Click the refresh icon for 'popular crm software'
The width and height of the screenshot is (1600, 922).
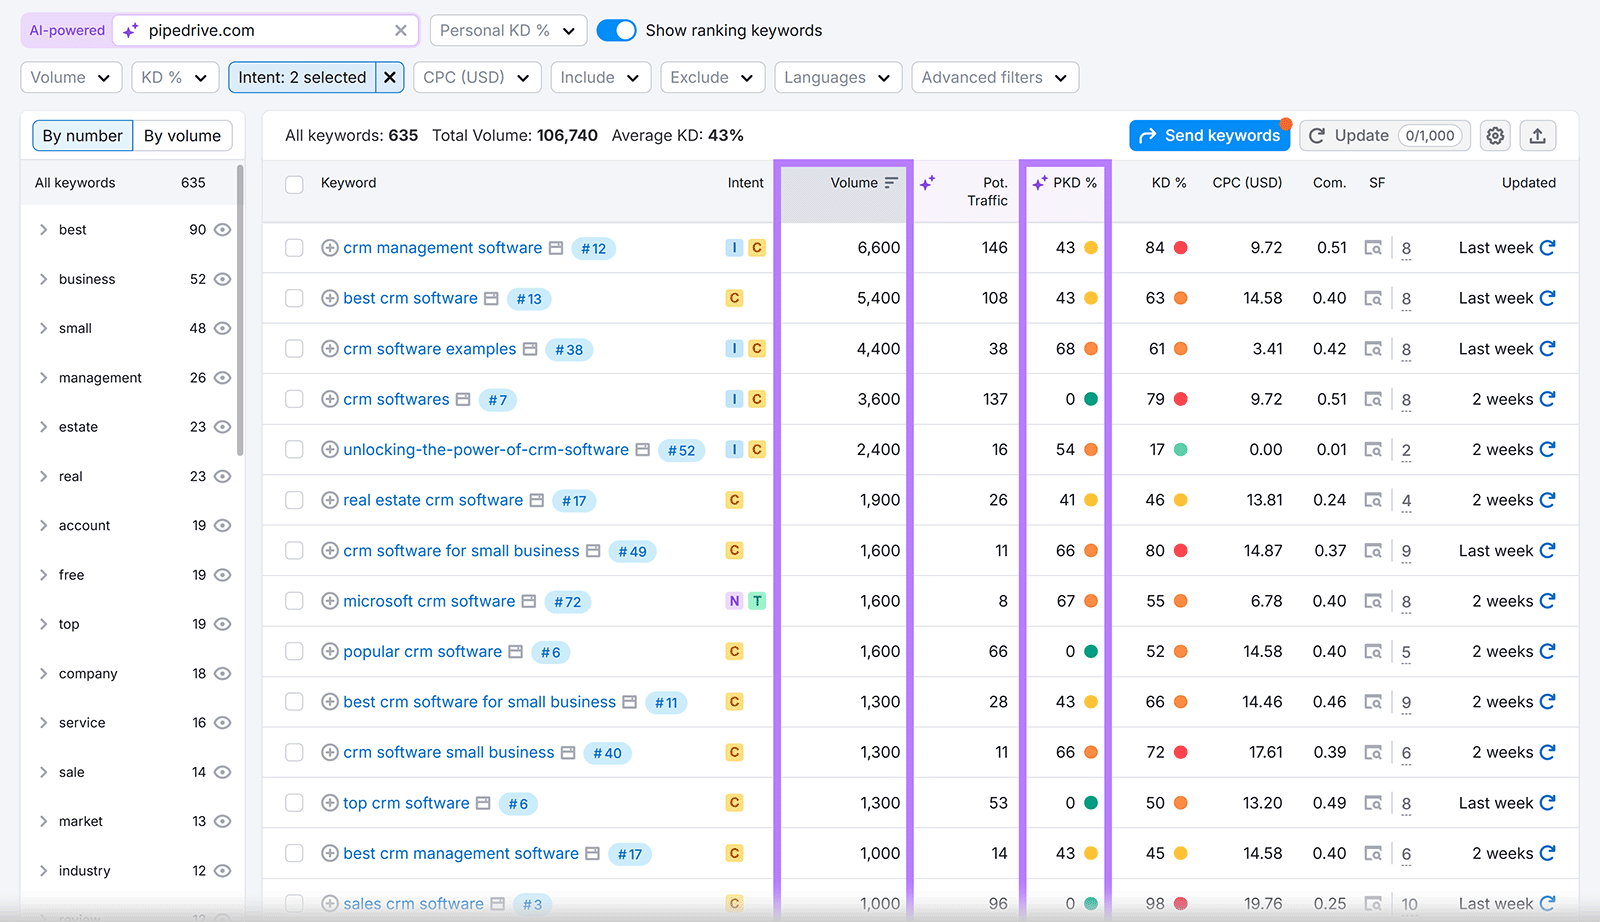pos(1548,652)
